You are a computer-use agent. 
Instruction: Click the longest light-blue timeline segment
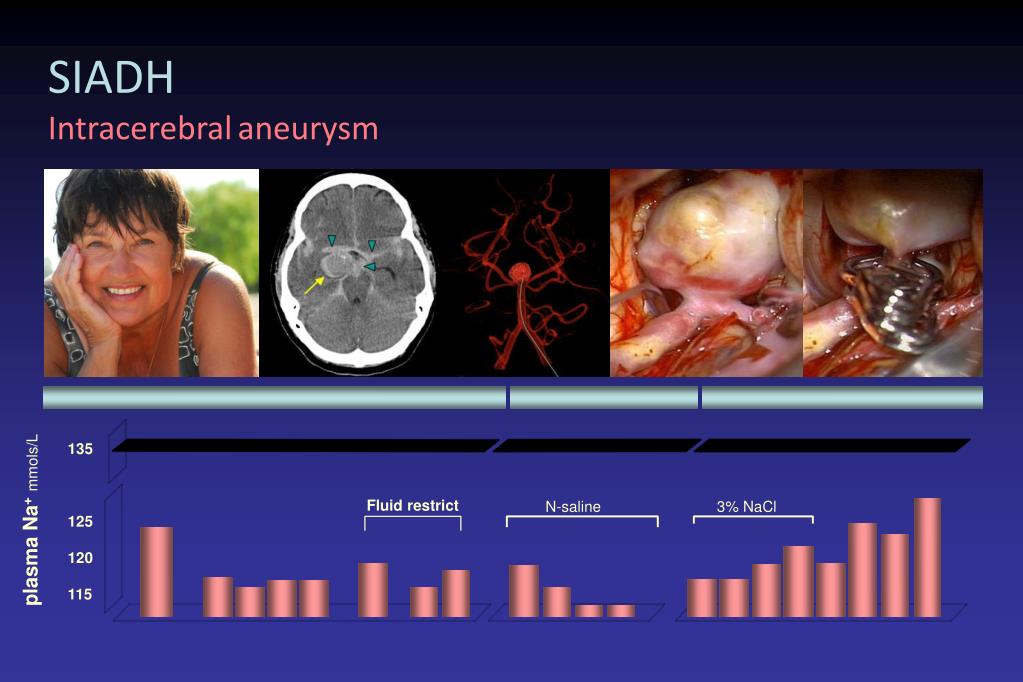275,397
